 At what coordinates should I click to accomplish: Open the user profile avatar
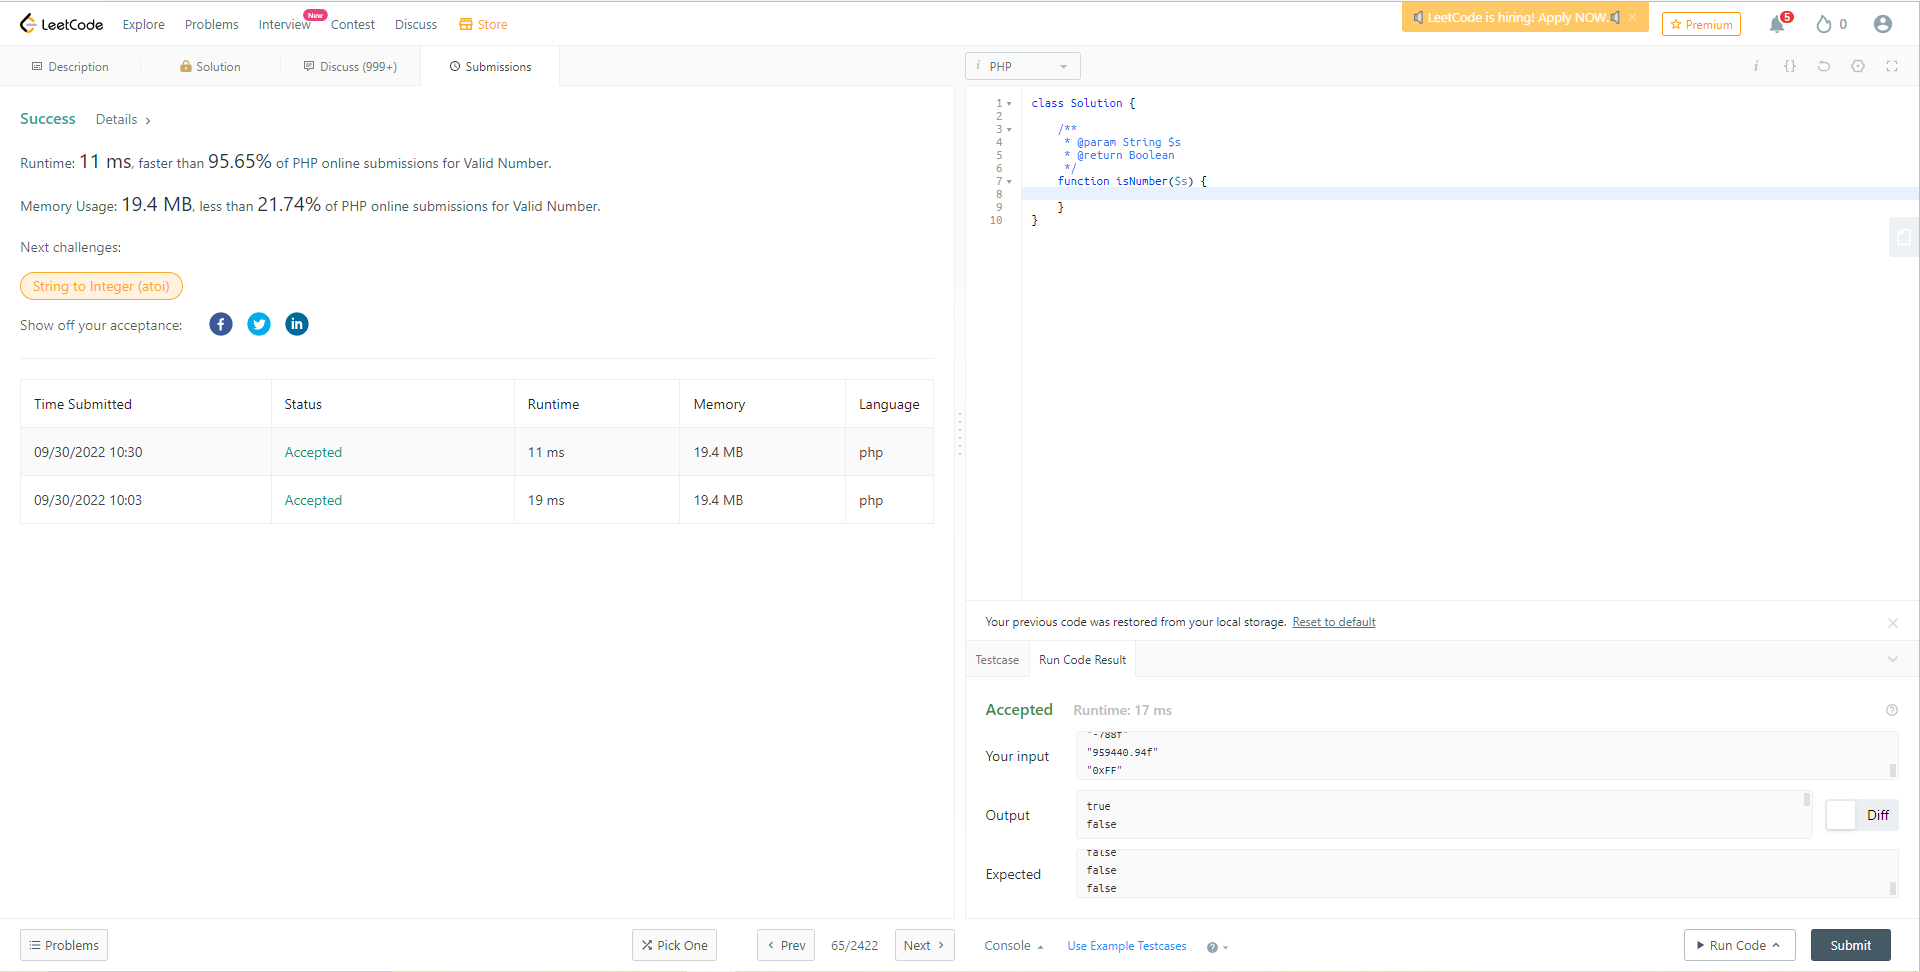click(x=1883, y=24)
